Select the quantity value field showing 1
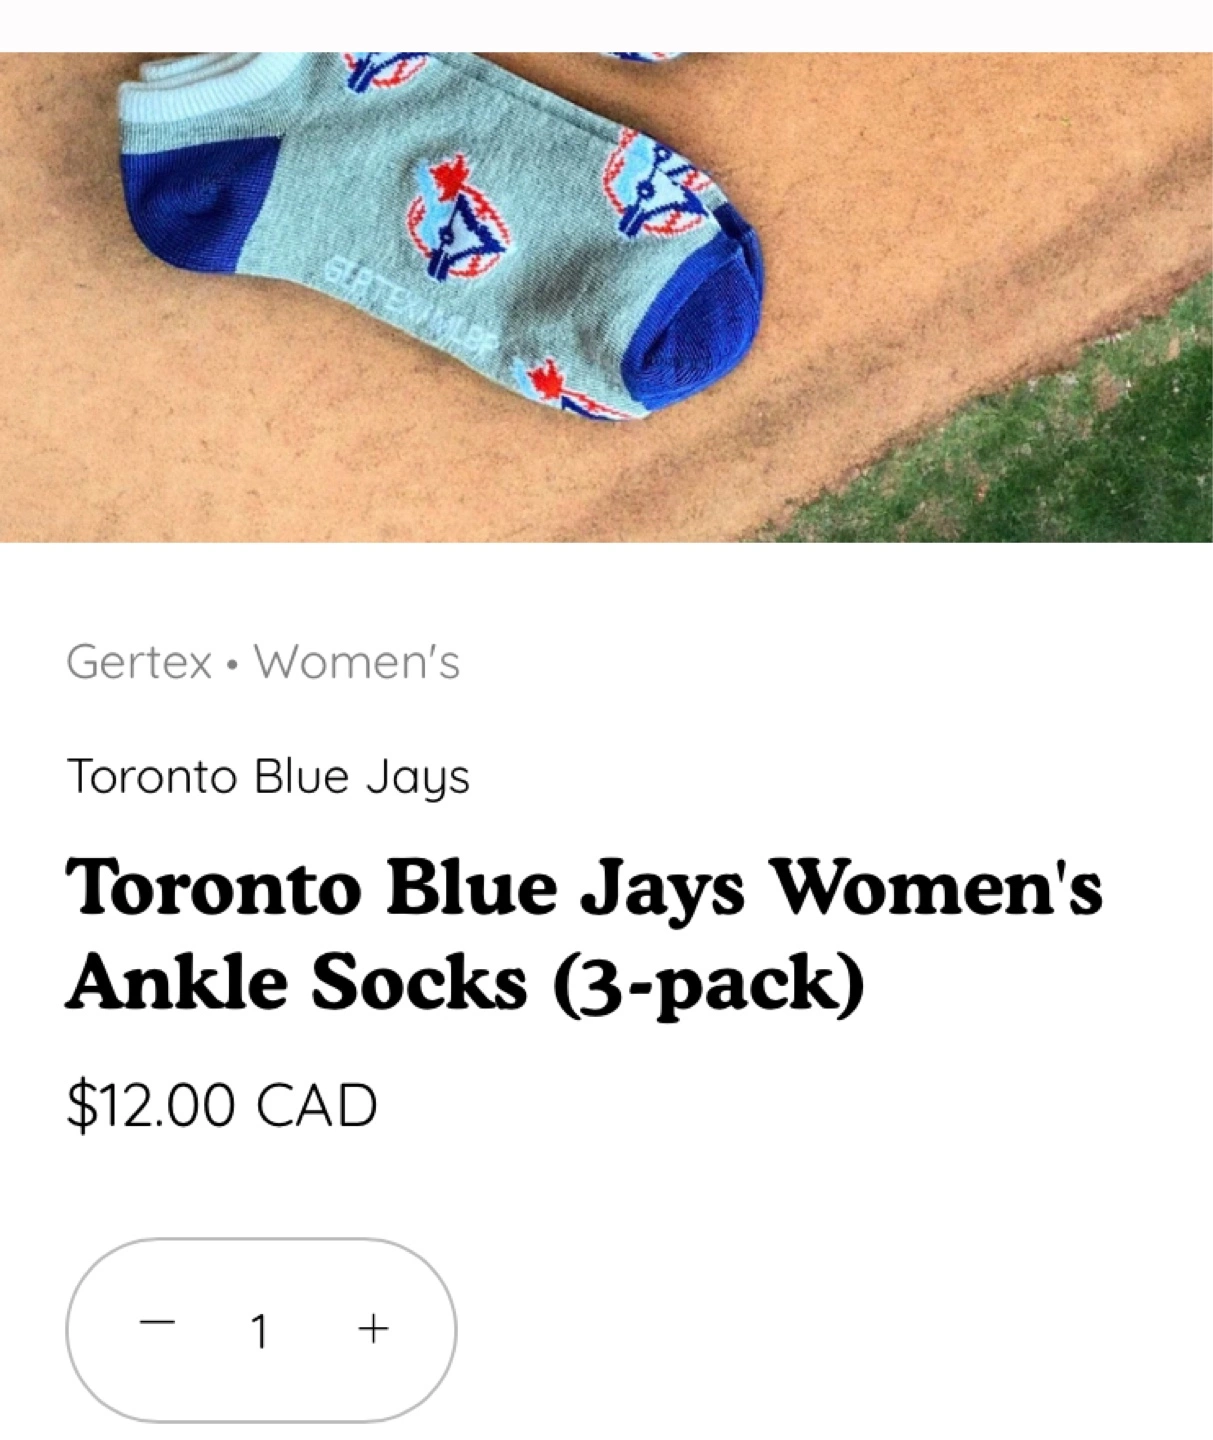This screenshot has width=1213, height=1440. pyautogui.click(x=259, y=1332)
